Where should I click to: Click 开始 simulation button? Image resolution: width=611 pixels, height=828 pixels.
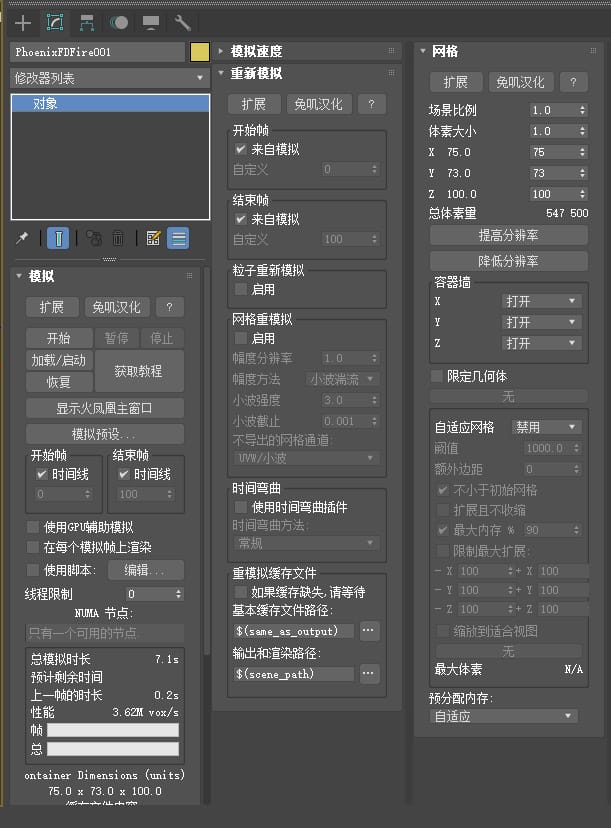point(59,338)
